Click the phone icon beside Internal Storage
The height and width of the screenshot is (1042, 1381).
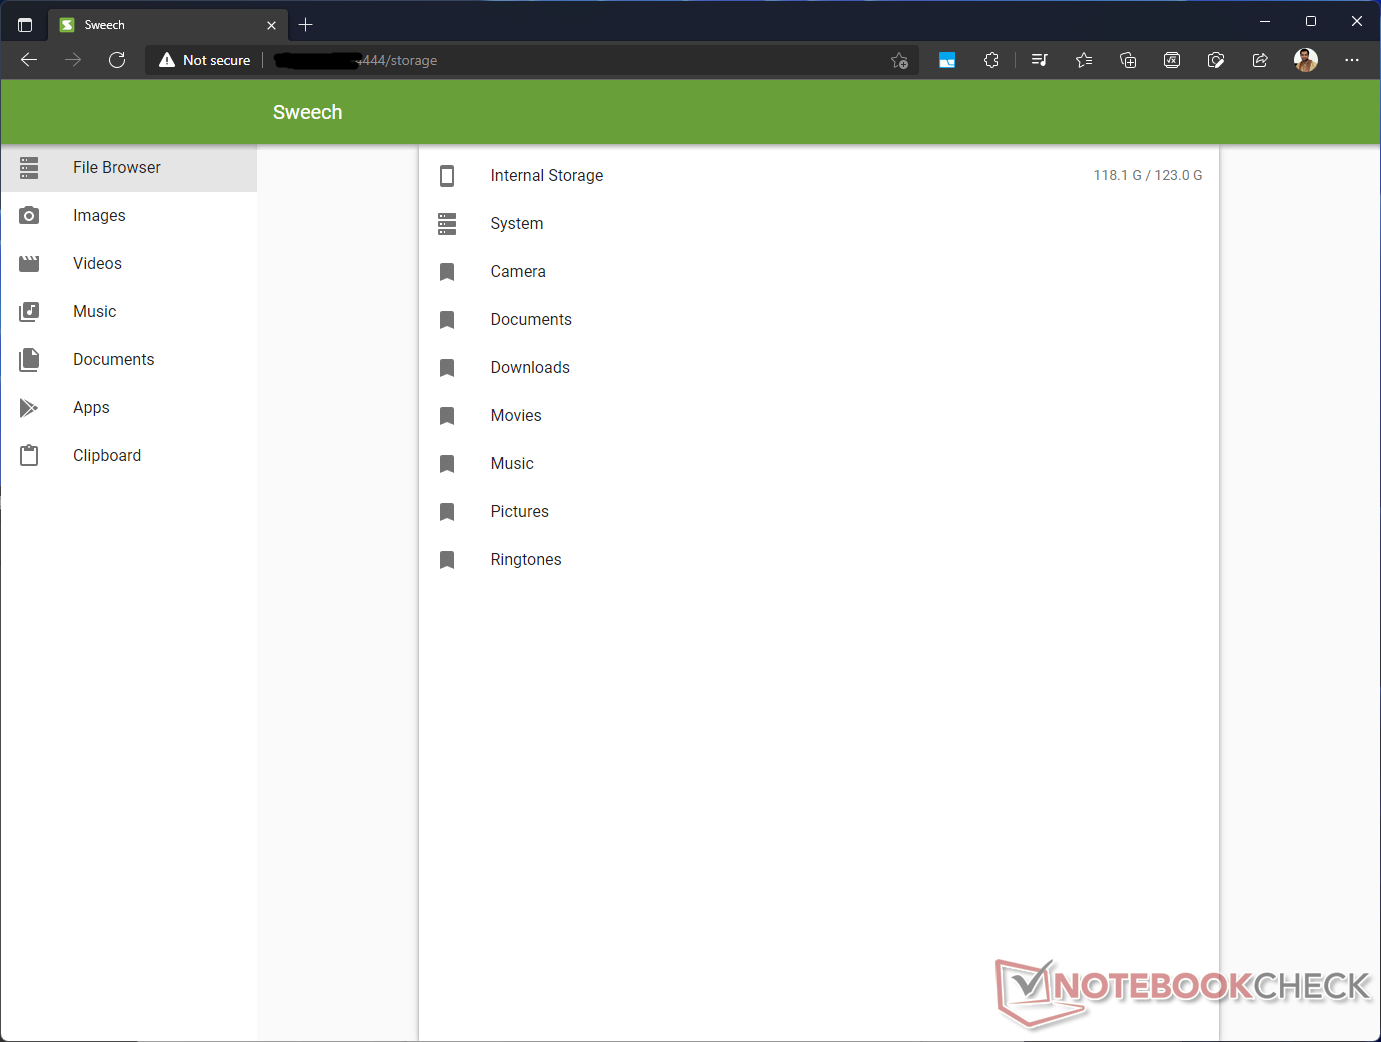tap(447, 176)
